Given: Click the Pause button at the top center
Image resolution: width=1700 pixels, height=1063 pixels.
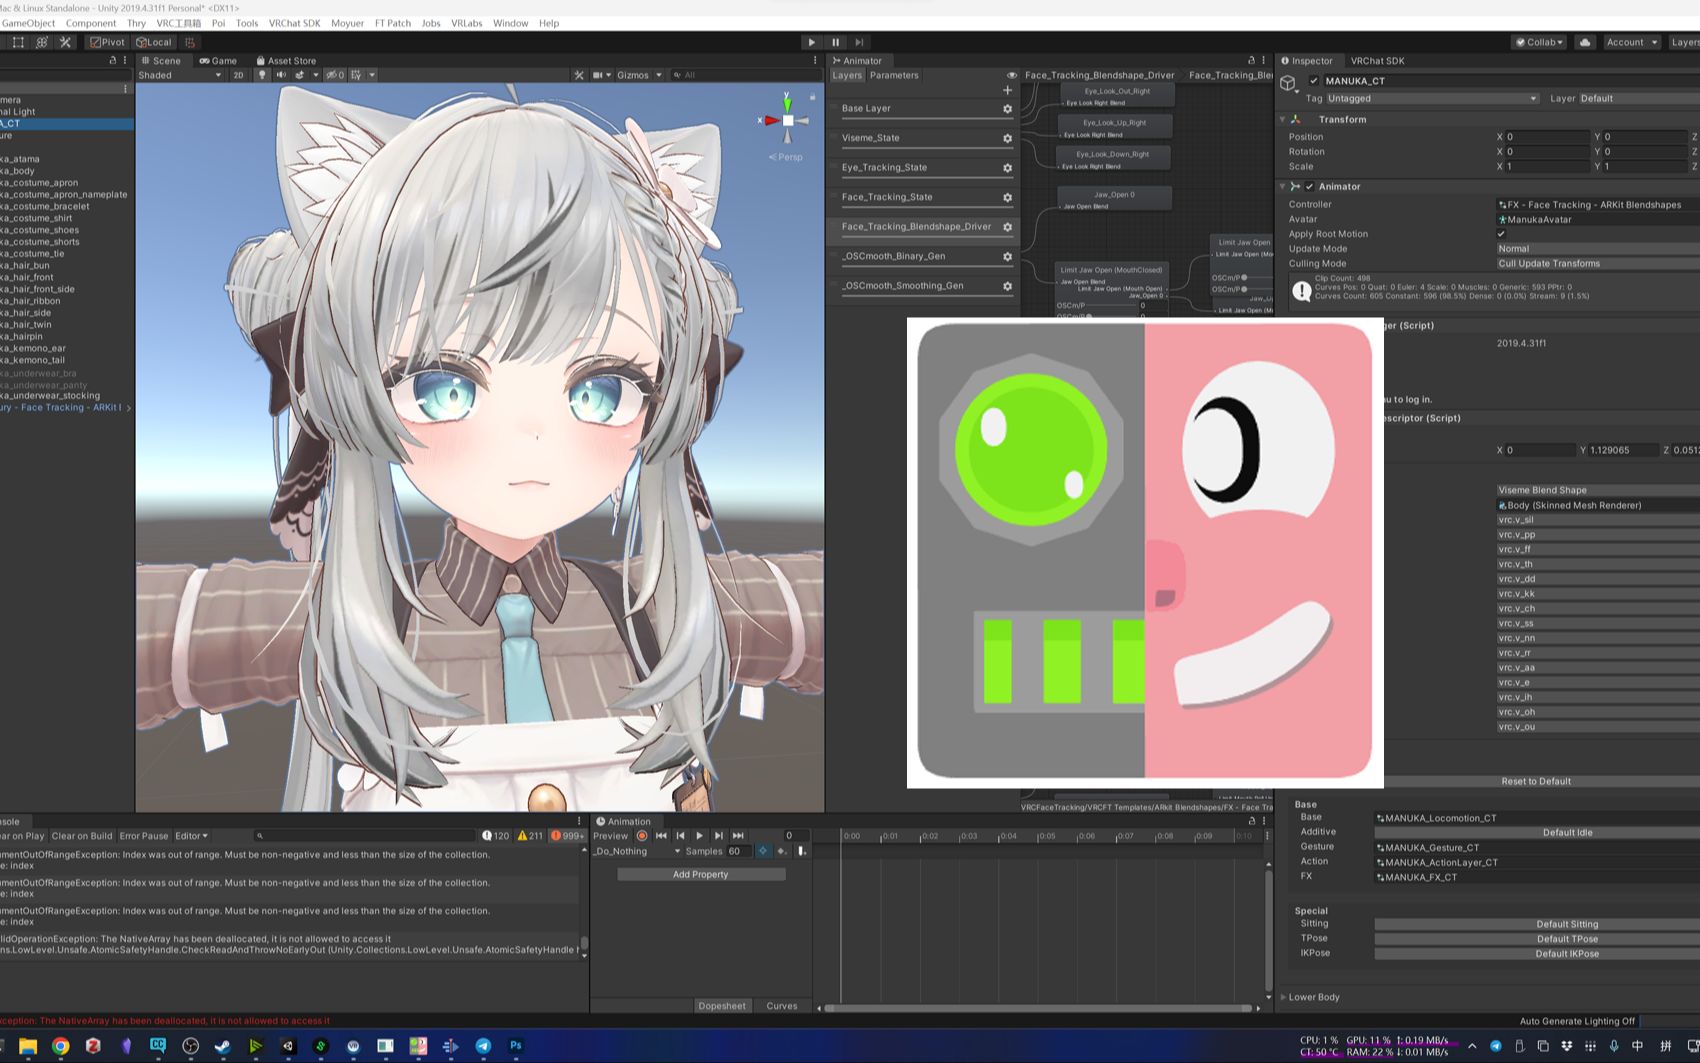Looking at the screenshot, I should (x=836, y=42).
